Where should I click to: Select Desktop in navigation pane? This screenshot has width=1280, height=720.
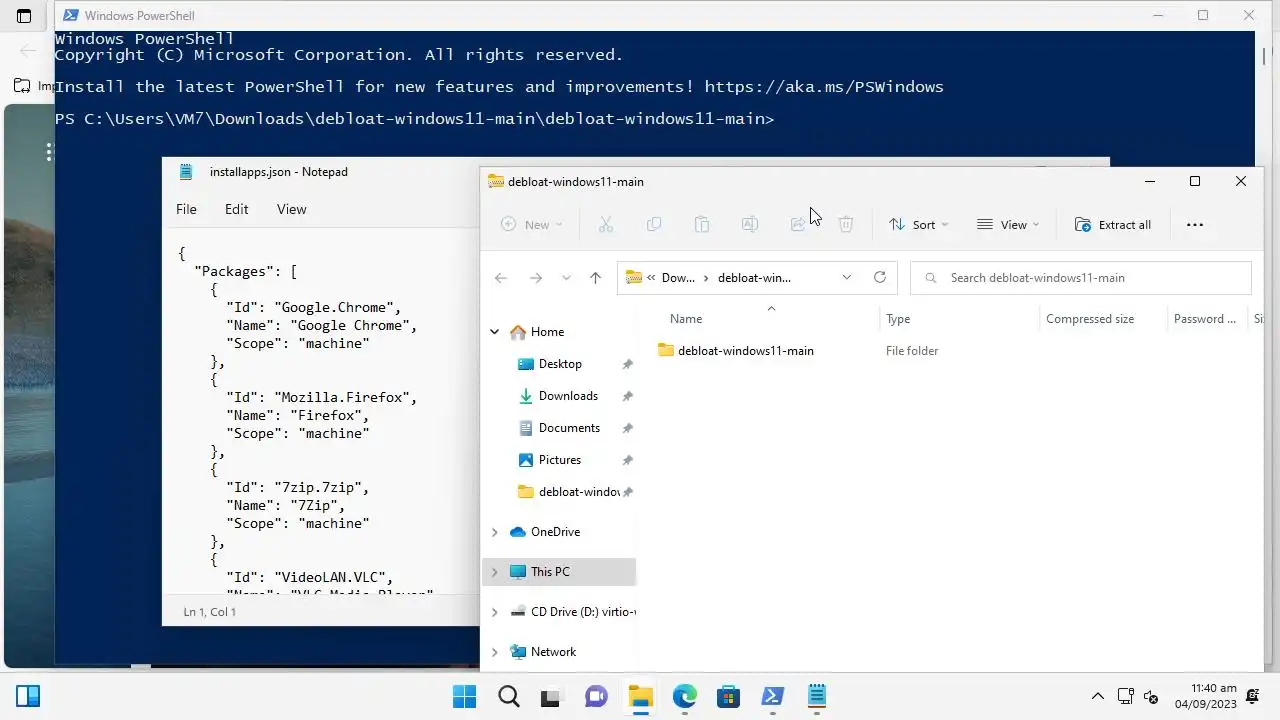pyautogui.click(x=560, y=364)
